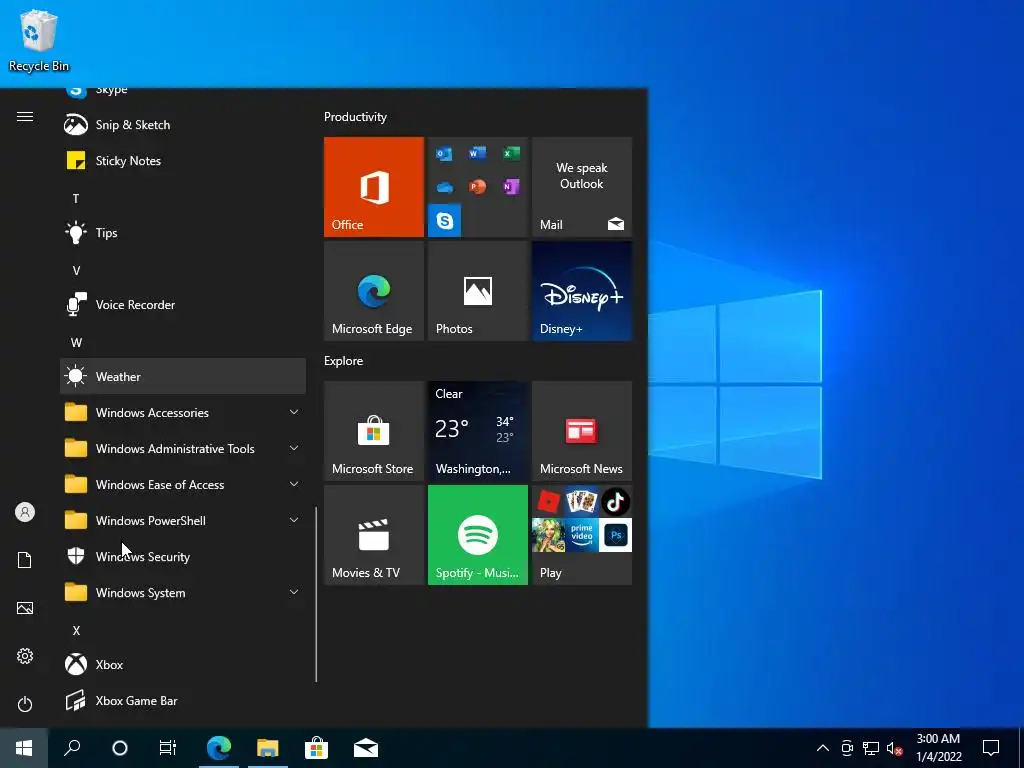Open the Excel icon in the Office folder tile
1024x768 pixels.
tap(511, 153)
